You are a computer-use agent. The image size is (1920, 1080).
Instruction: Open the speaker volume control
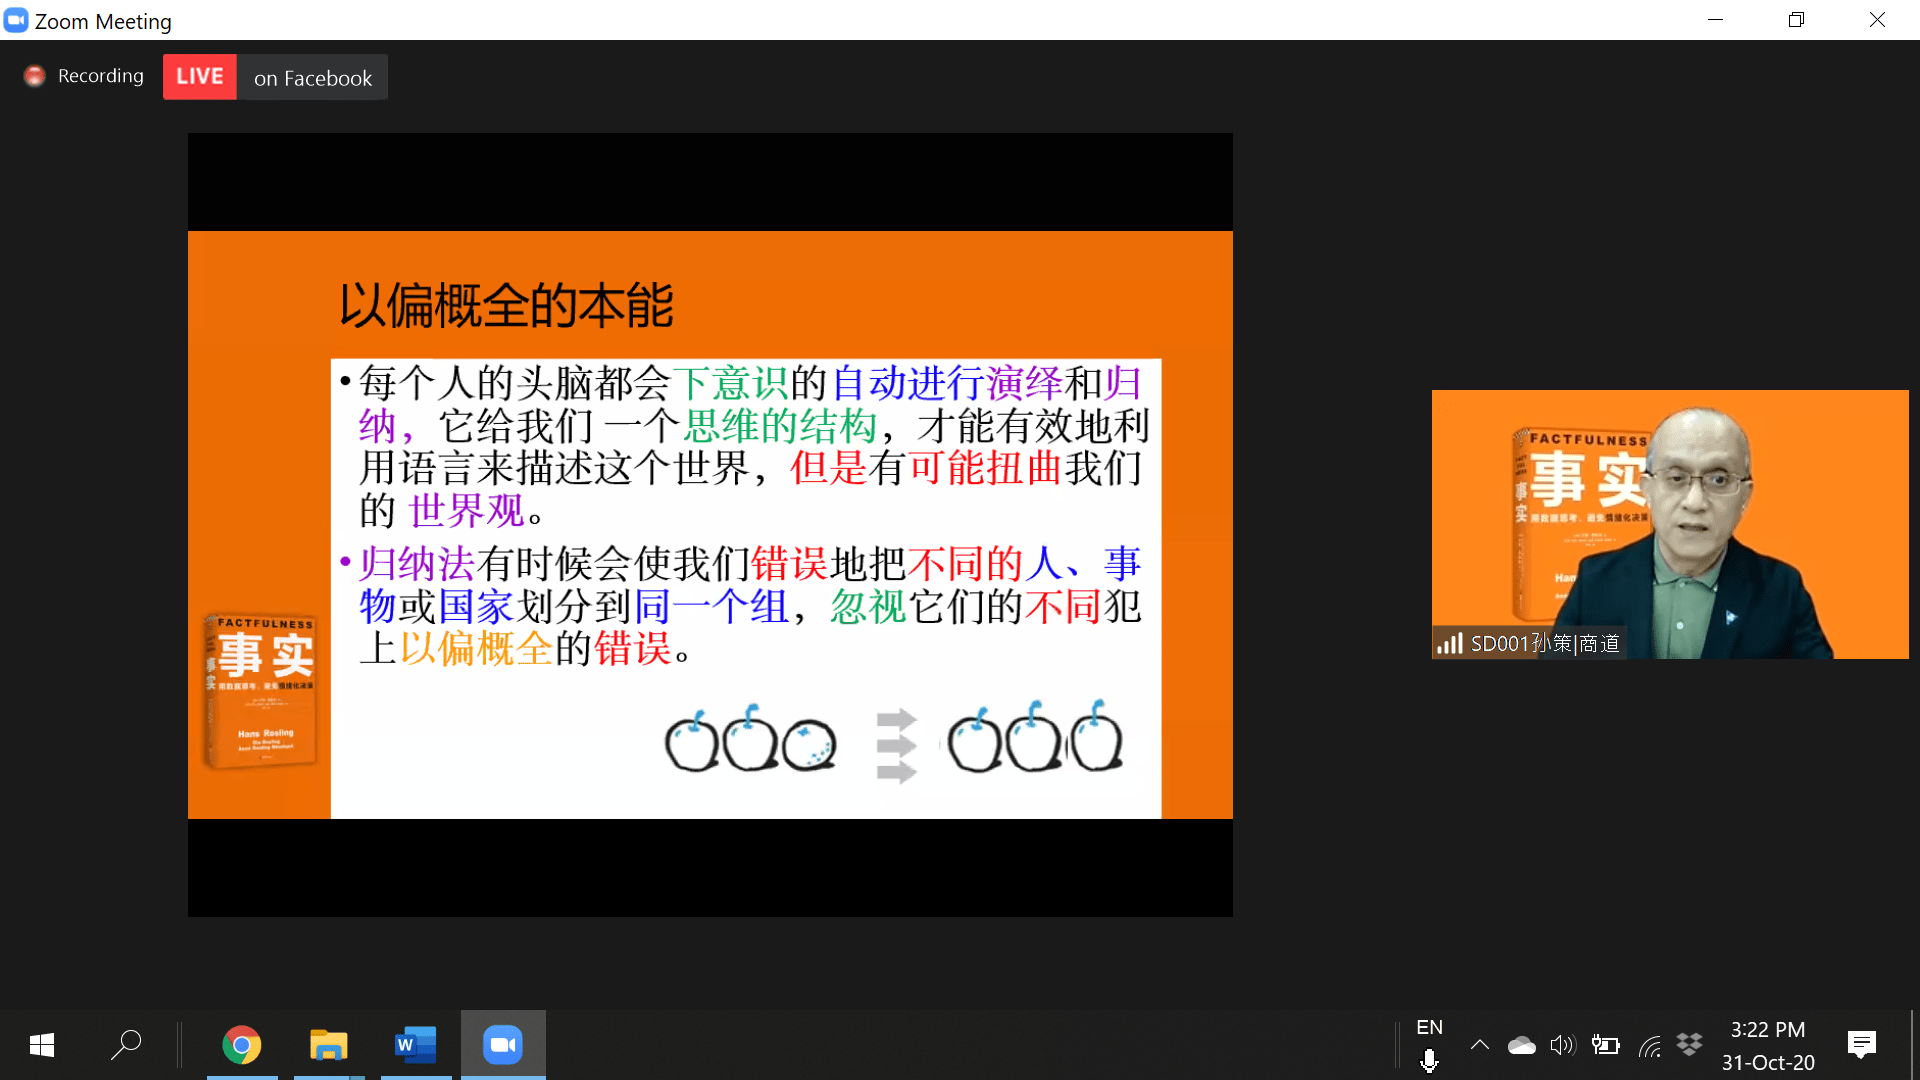tap(1562, 1045)
